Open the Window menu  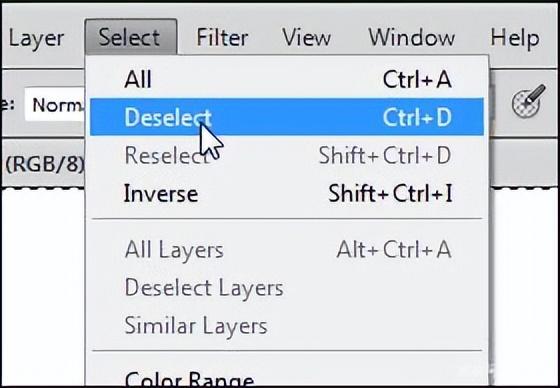click(411, 37)
